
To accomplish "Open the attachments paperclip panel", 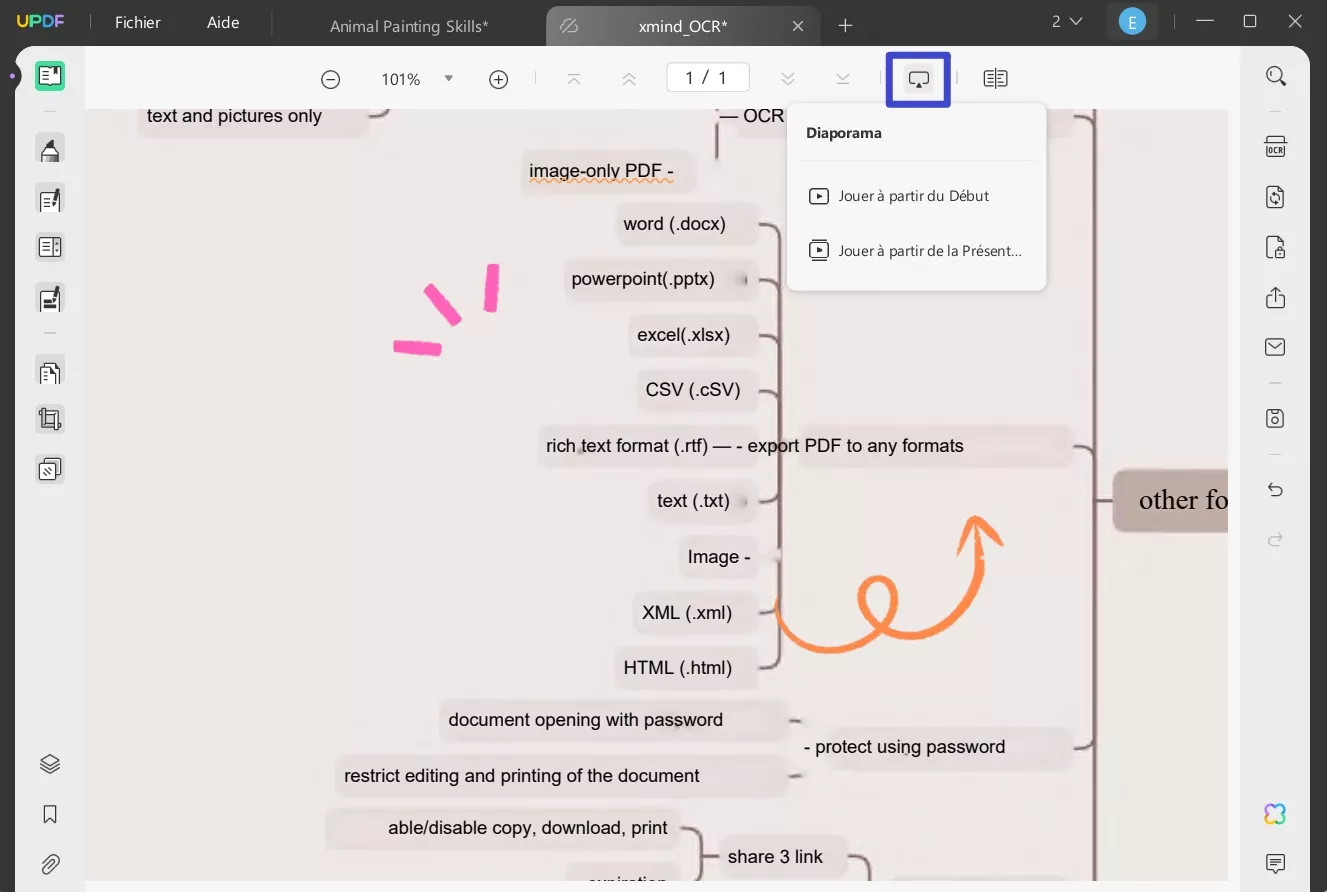I will (x=50, y=864).
